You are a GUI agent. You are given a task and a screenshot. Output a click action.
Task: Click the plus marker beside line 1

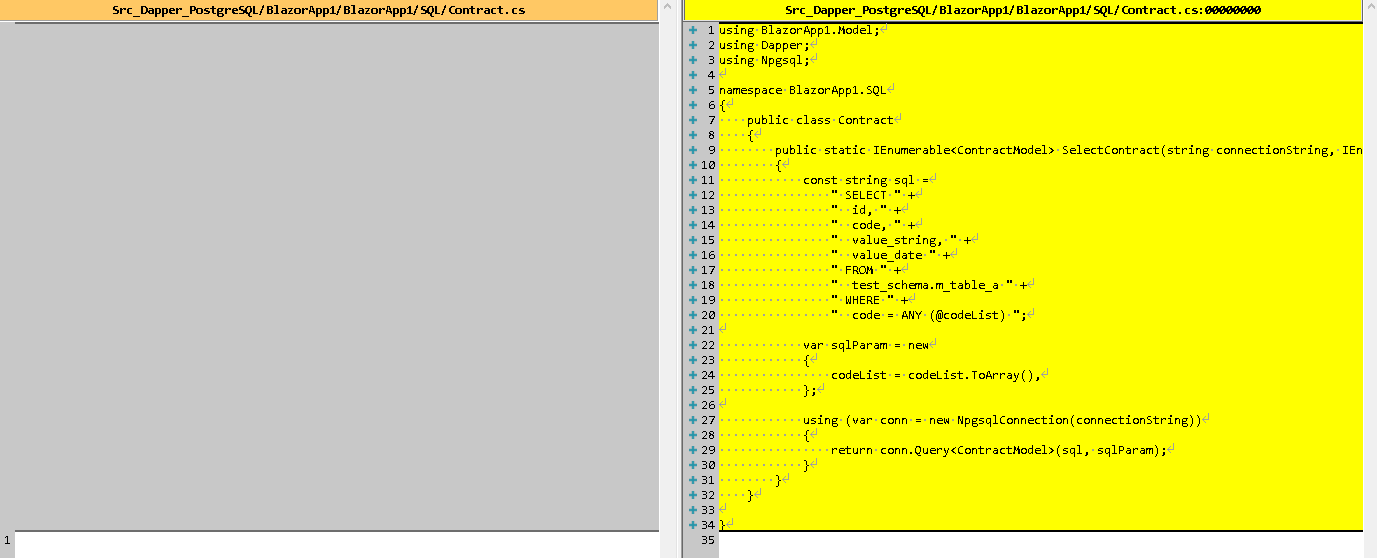[x=692, y=30]
